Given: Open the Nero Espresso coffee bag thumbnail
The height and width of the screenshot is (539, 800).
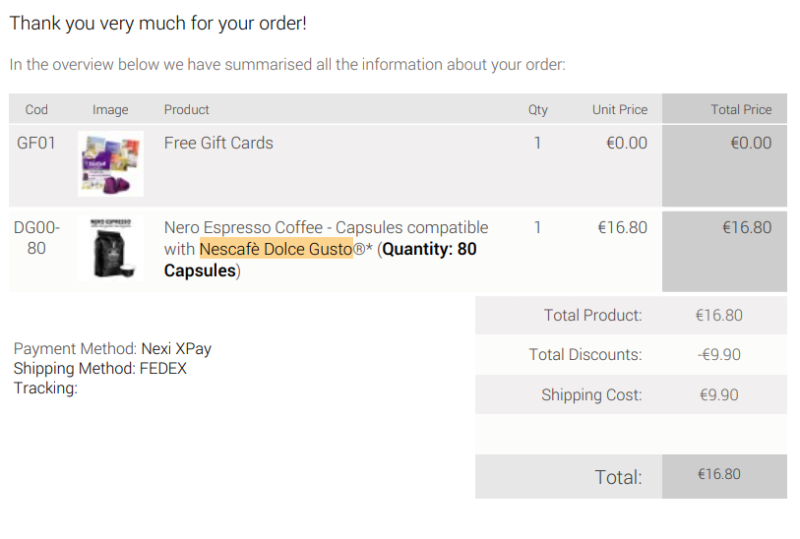Looking at the screenshot, I should [x=111, y=249].
